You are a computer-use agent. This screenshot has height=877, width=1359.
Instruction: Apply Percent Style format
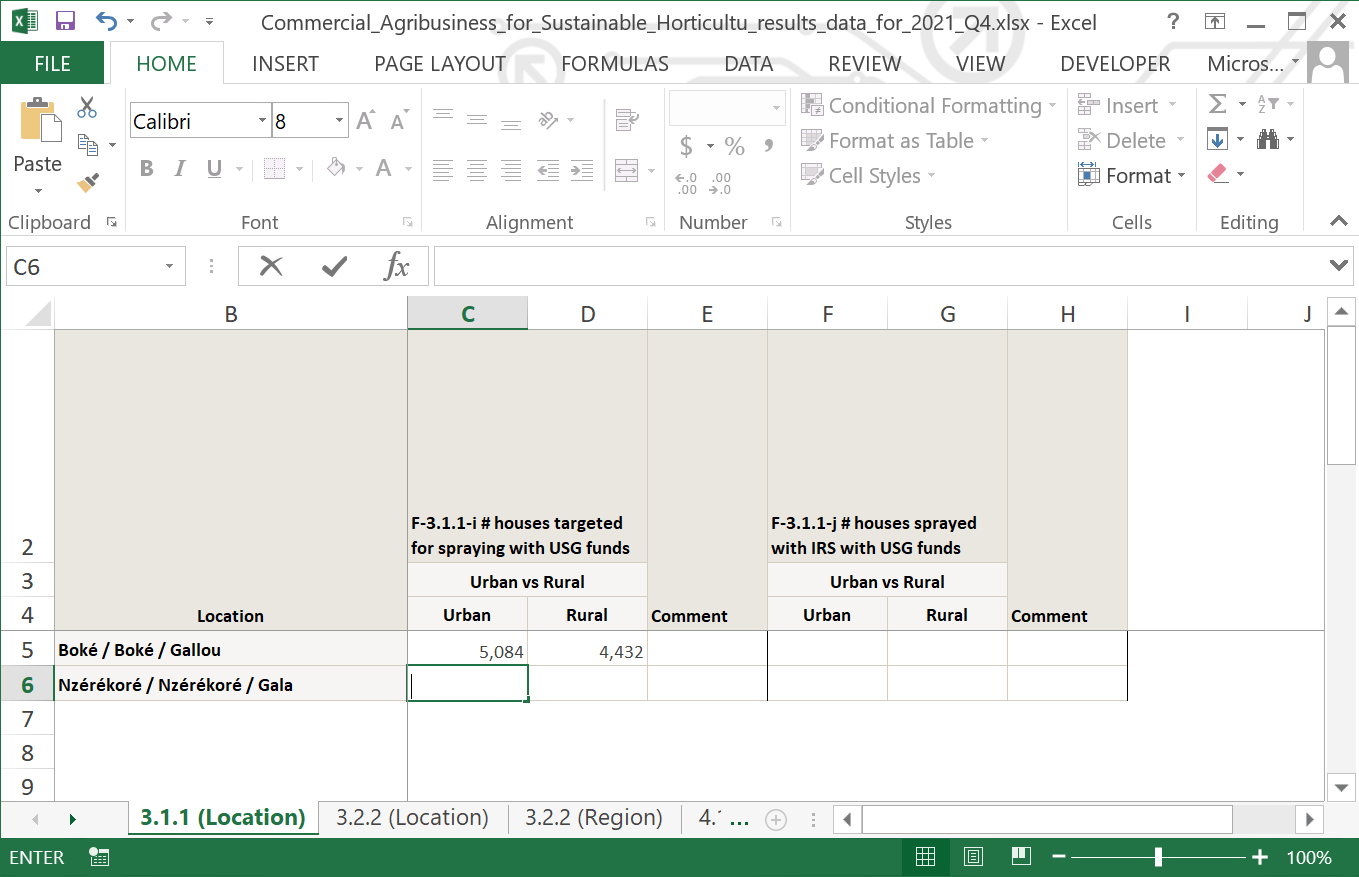pos(735,147)
